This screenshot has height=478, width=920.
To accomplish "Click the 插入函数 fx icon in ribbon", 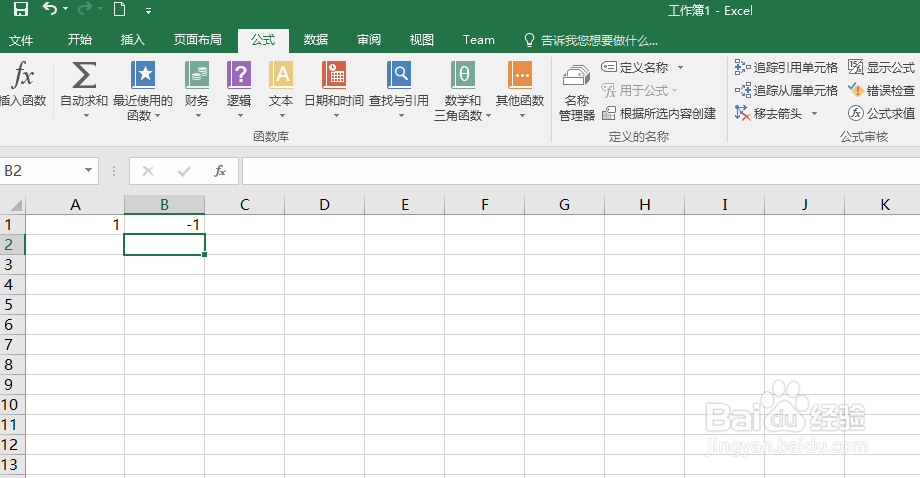I will pos(23,75).
